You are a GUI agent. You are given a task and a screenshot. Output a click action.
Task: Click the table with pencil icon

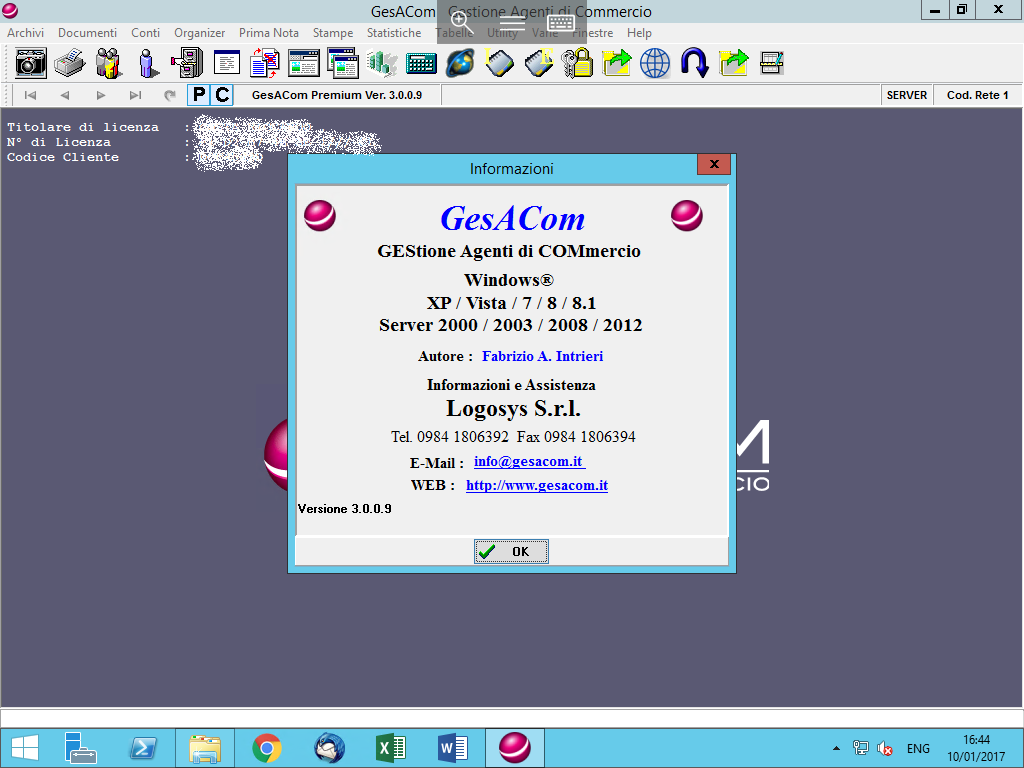[x=772, y=63]
